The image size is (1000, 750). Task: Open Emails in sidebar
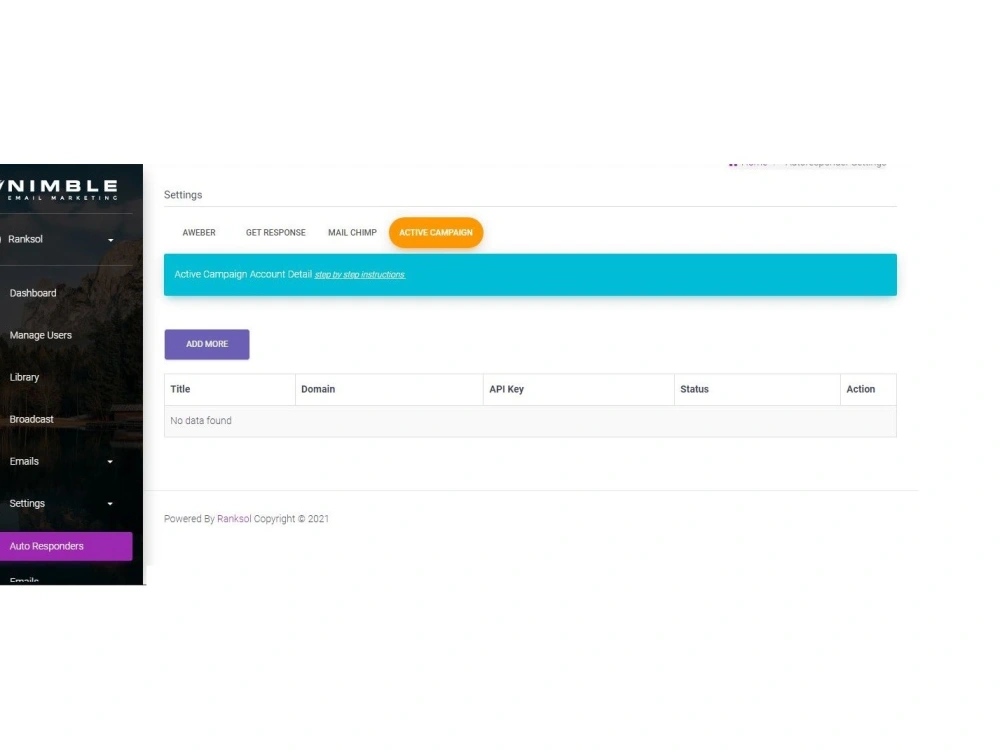point(24,462)
